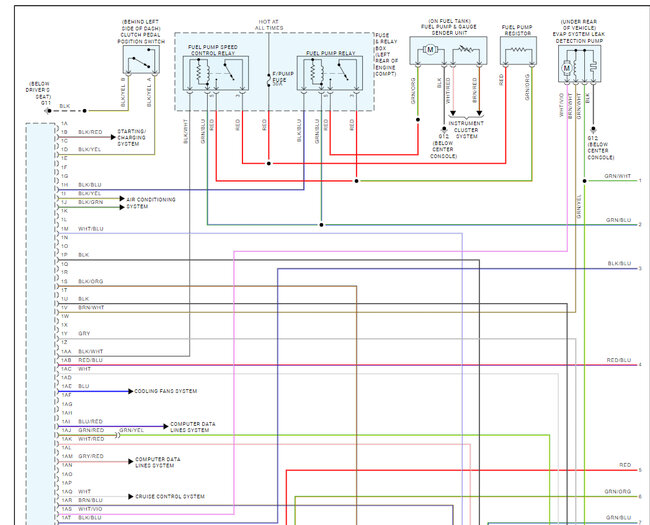The width and height of the screenshot is (650, 525).
Task: Click the AIR CONDITIONING SYSTEM label
Action: pyautogui.click(x=151, y=203)
